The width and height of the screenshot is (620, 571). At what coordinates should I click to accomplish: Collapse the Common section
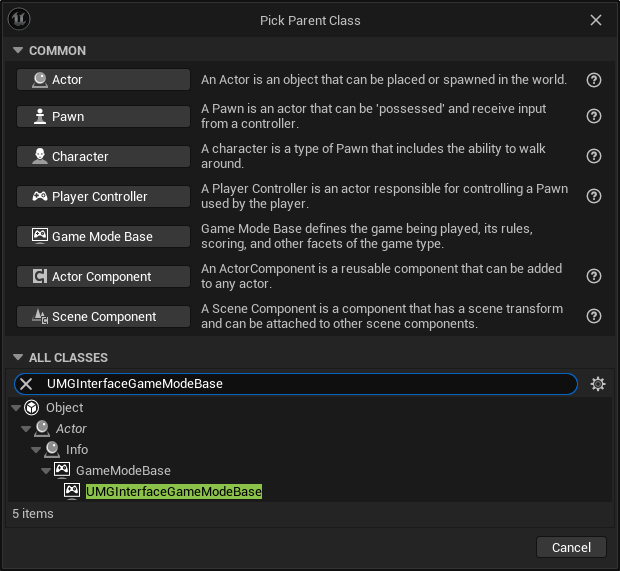17,51
